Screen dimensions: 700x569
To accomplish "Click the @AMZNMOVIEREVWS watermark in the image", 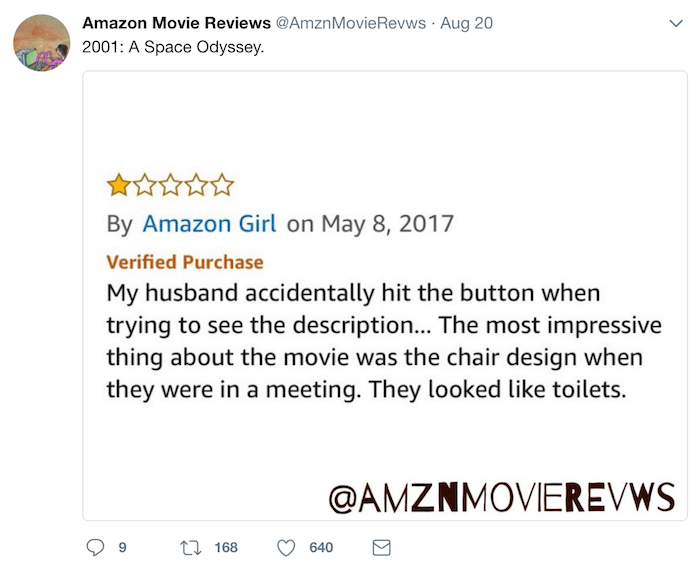I will (x=502, y=497).
